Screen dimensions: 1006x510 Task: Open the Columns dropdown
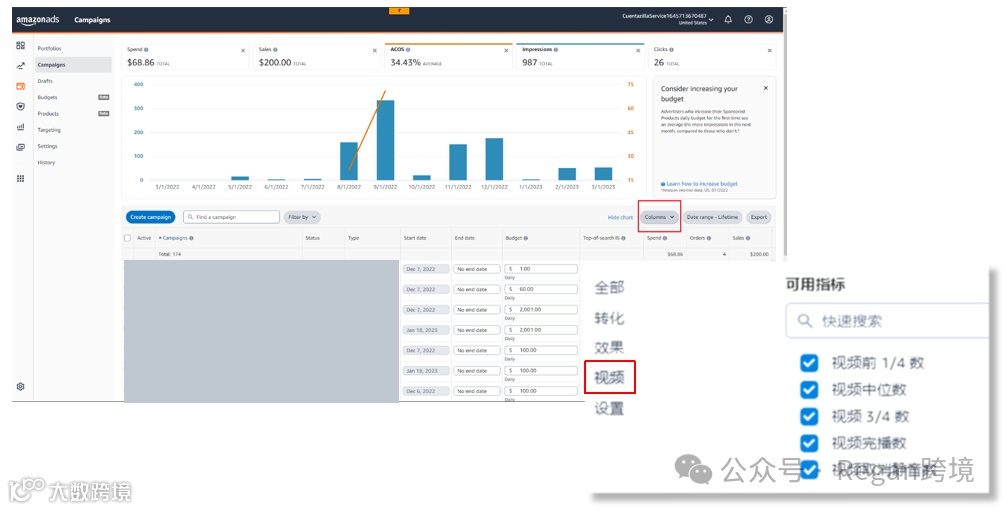coord(660,217)
